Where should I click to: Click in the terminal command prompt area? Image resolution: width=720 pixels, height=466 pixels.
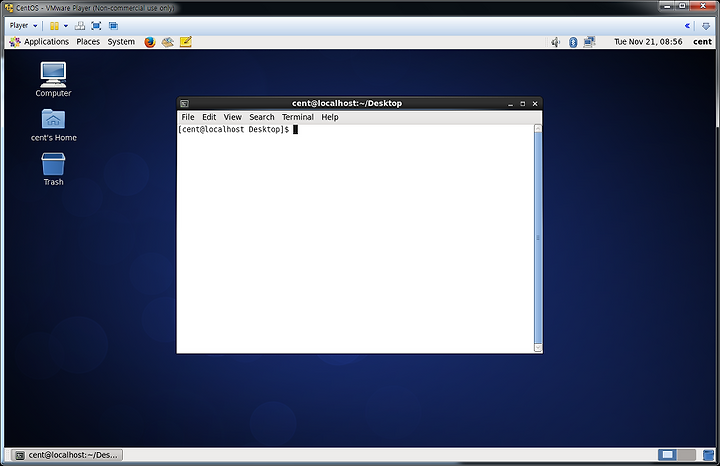pyautogui.click(x=355, y=238)
